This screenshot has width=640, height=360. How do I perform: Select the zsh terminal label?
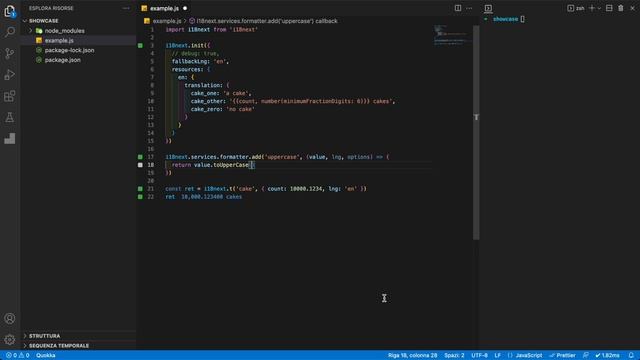576,8
